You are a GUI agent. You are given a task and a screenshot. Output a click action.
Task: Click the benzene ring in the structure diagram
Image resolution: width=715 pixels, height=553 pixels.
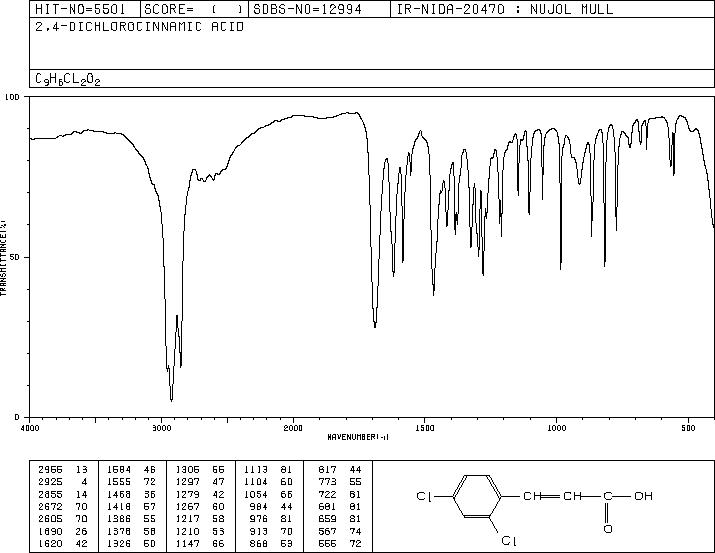click(x=477, y=496)
